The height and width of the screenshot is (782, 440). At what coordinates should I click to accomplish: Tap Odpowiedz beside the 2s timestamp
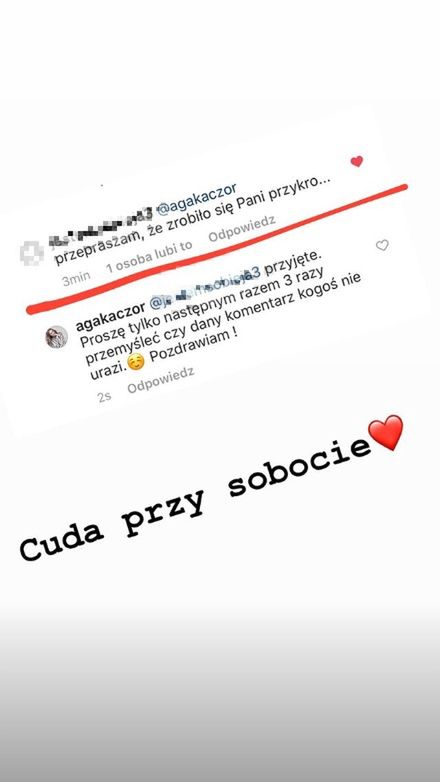pyautogui.click(x=161, y=380)
